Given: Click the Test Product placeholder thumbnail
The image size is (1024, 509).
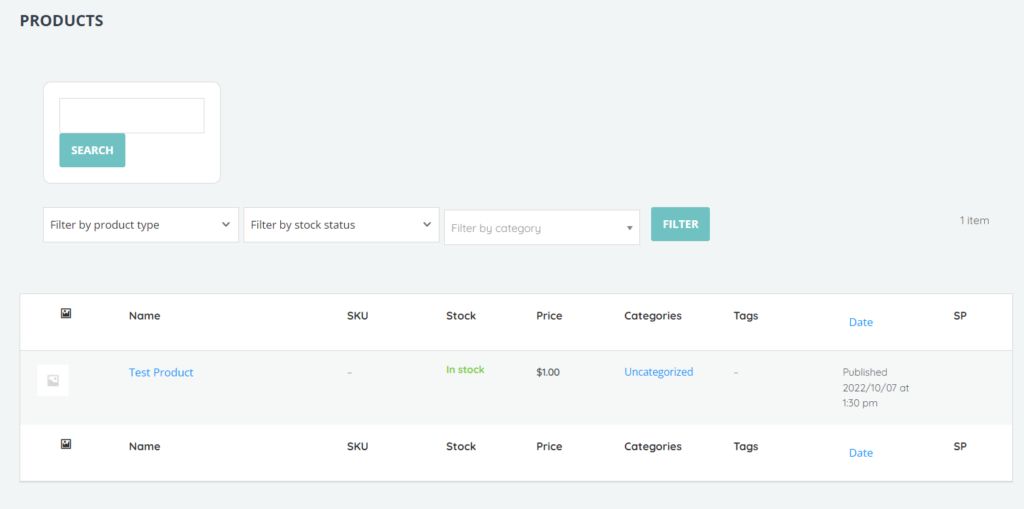Looking at the screenshot, I should click(x=53, y=380).
